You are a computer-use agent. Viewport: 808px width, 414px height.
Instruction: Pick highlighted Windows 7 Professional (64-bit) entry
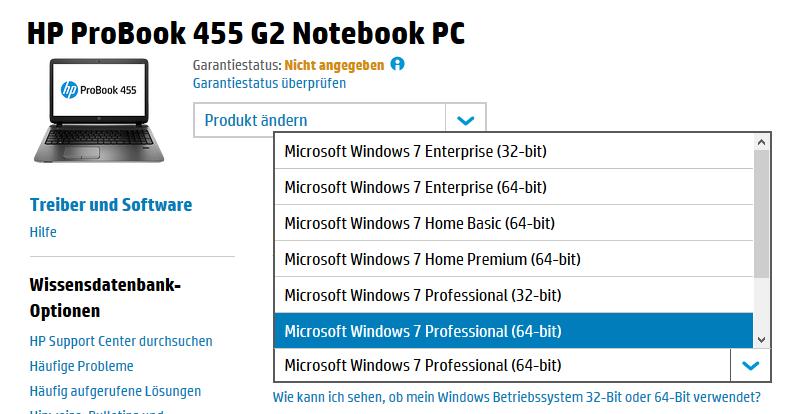point(514,330)
